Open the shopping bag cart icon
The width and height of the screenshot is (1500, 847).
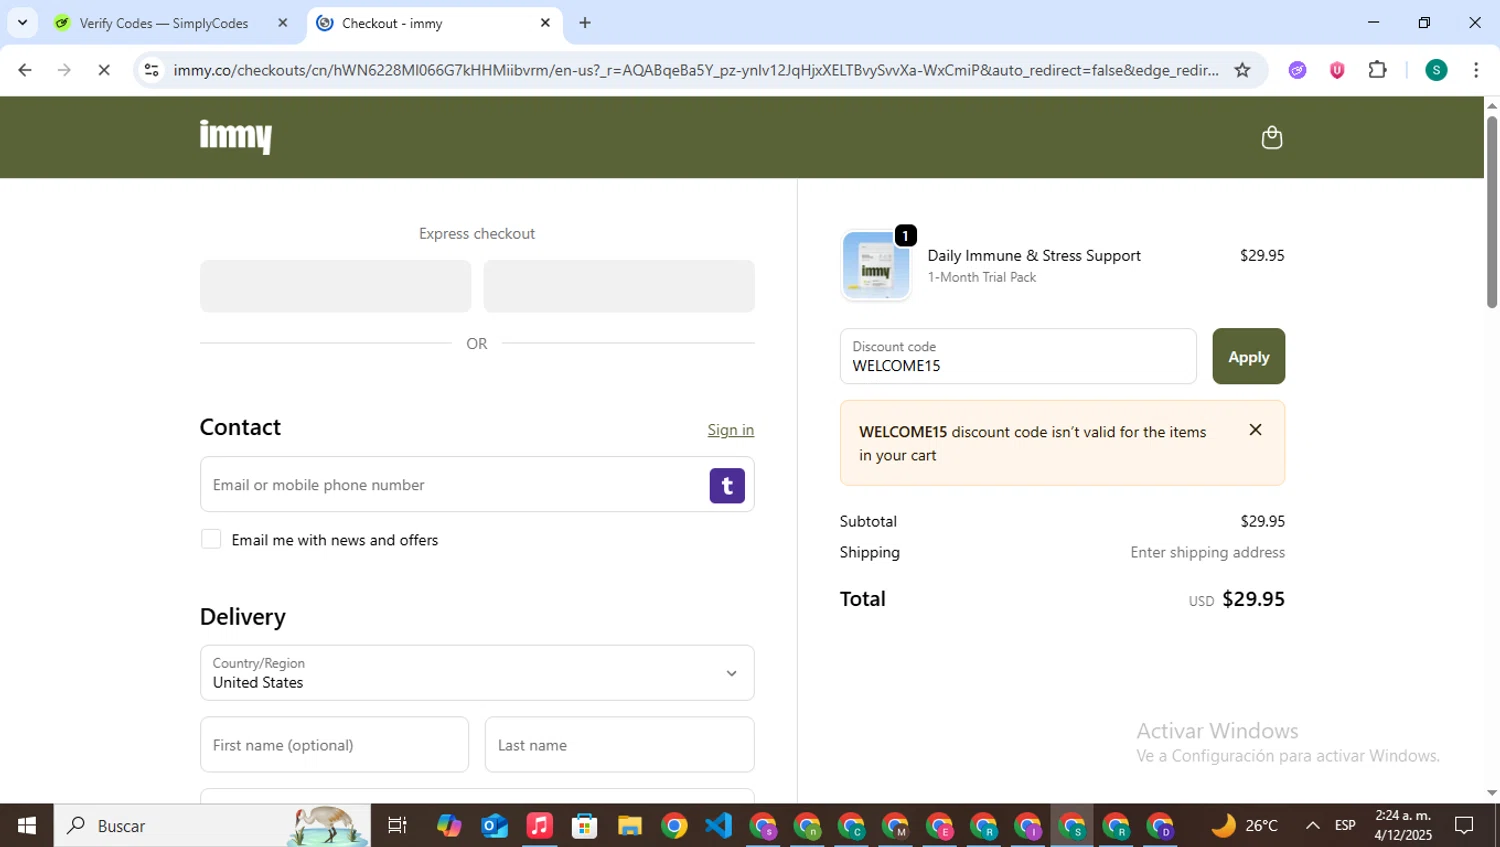point(1271,137)
